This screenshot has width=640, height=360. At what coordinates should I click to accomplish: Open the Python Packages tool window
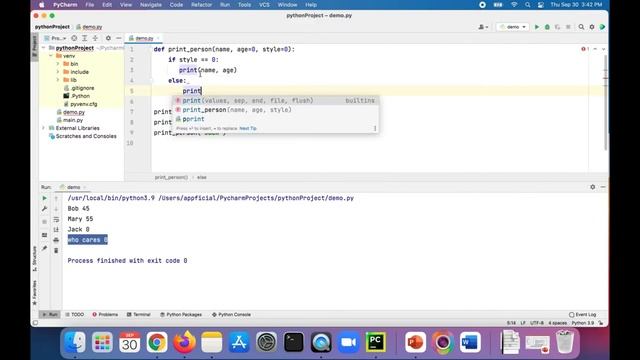181,315
